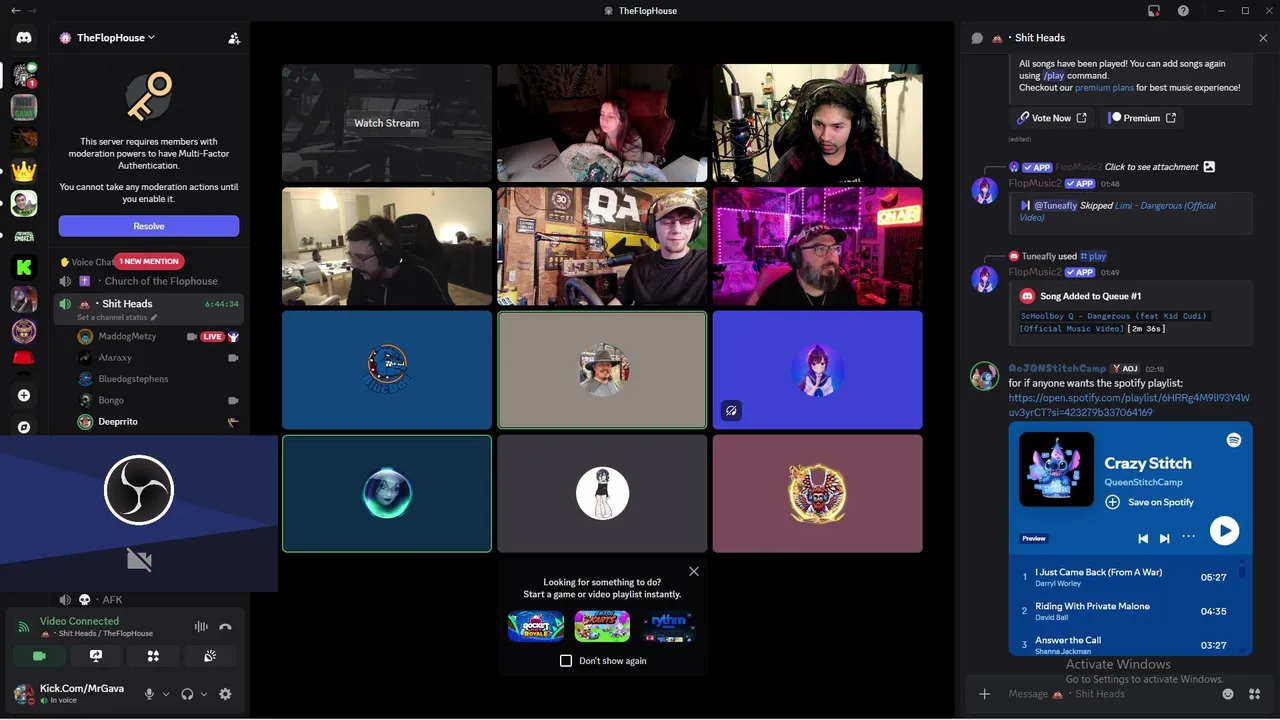Image resolution: width=1280 pixels, height=720 pixels.
Task: Toggle the crossed-out camera on OBS preview
Action: click(139, 560)
